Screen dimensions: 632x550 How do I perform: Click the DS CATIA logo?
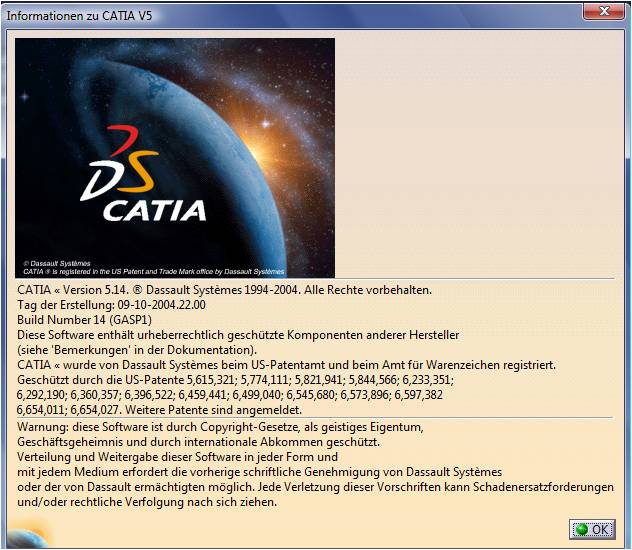(143, 173)
